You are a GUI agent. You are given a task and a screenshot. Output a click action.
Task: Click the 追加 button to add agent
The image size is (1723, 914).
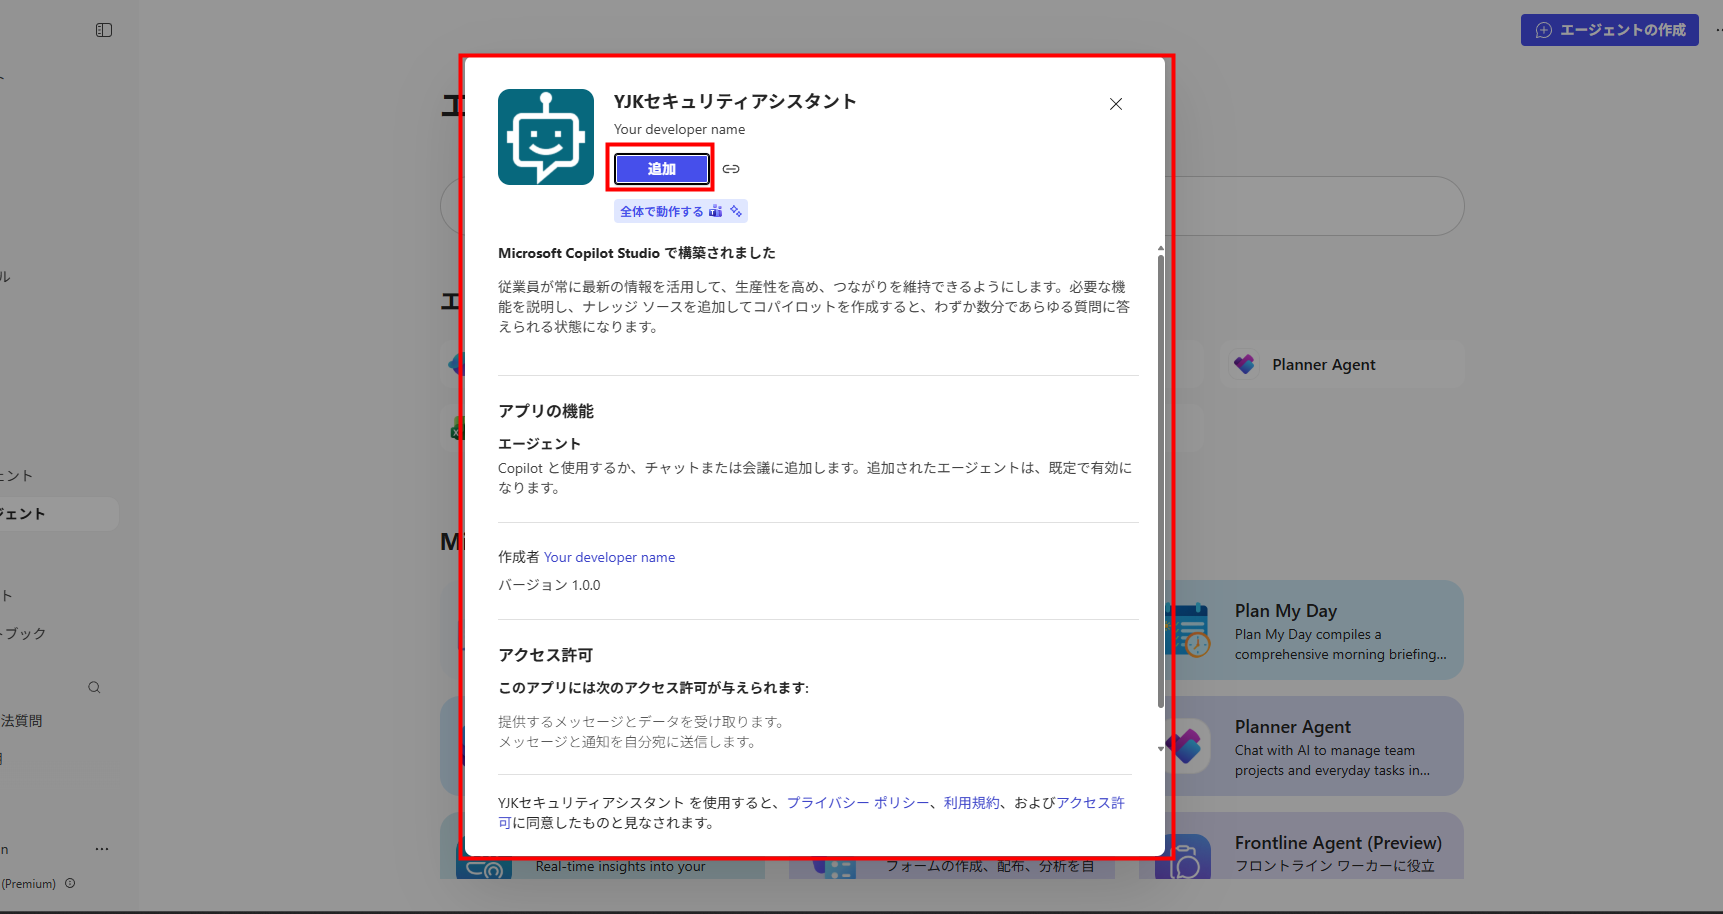coord(661,169)
